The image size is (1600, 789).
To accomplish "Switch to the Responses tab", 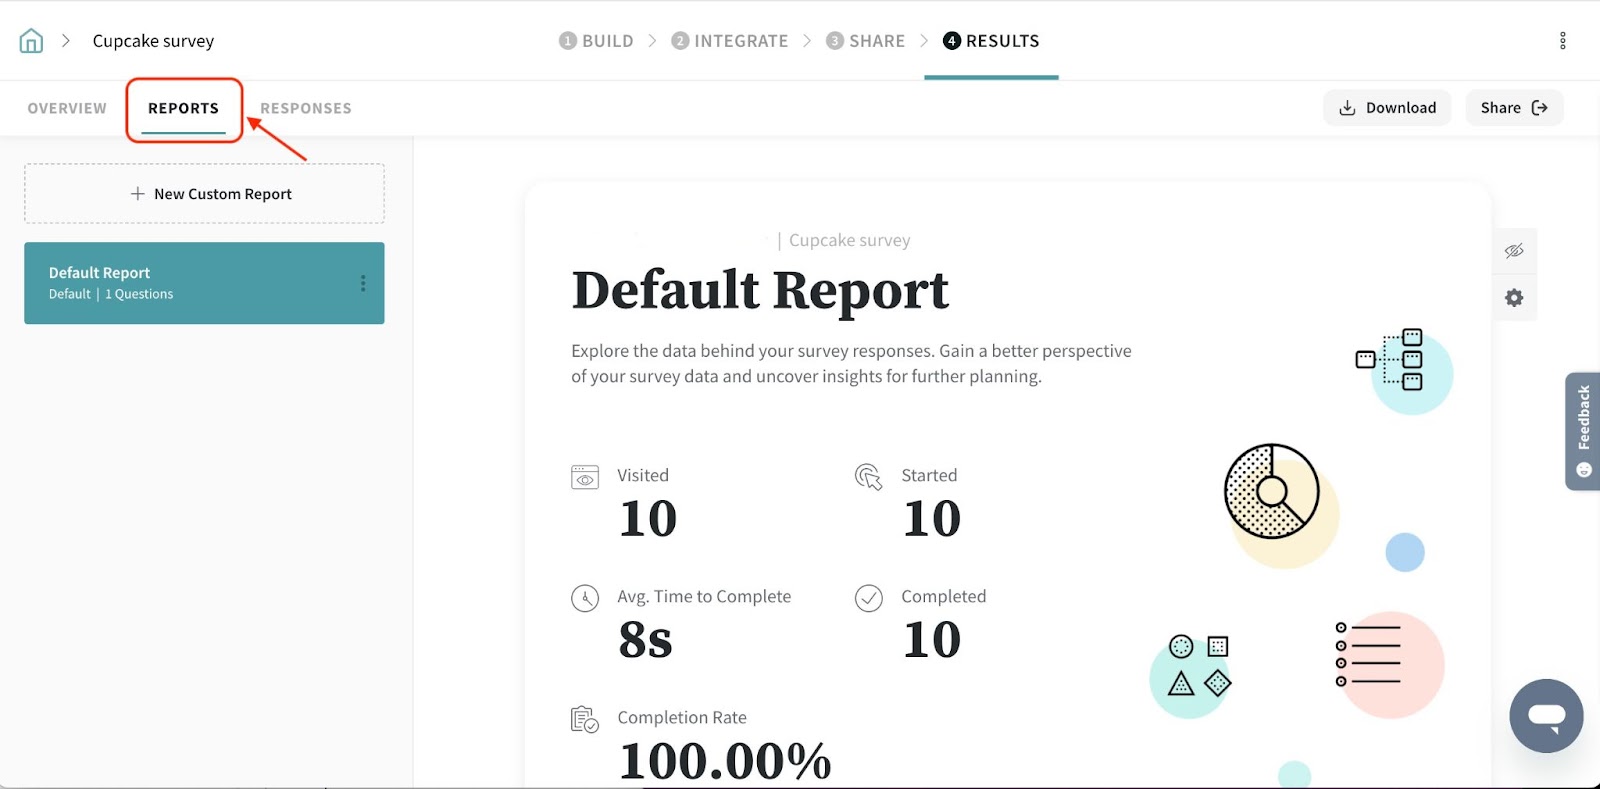I will [x=306, y=108].
